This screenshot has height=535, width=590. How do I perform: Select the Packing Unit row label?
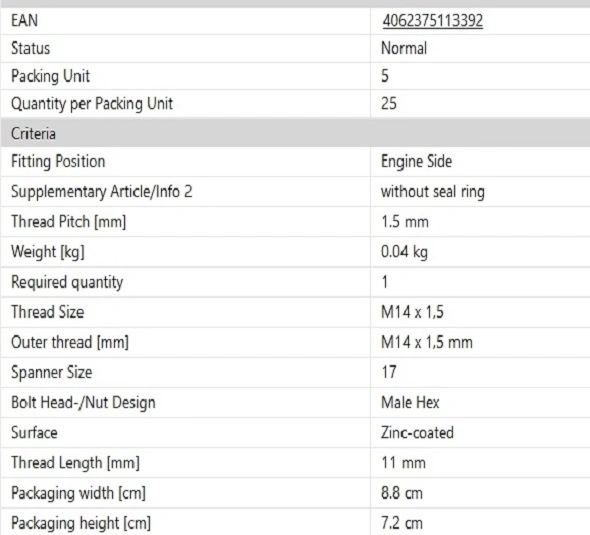(x=50, y=76)
